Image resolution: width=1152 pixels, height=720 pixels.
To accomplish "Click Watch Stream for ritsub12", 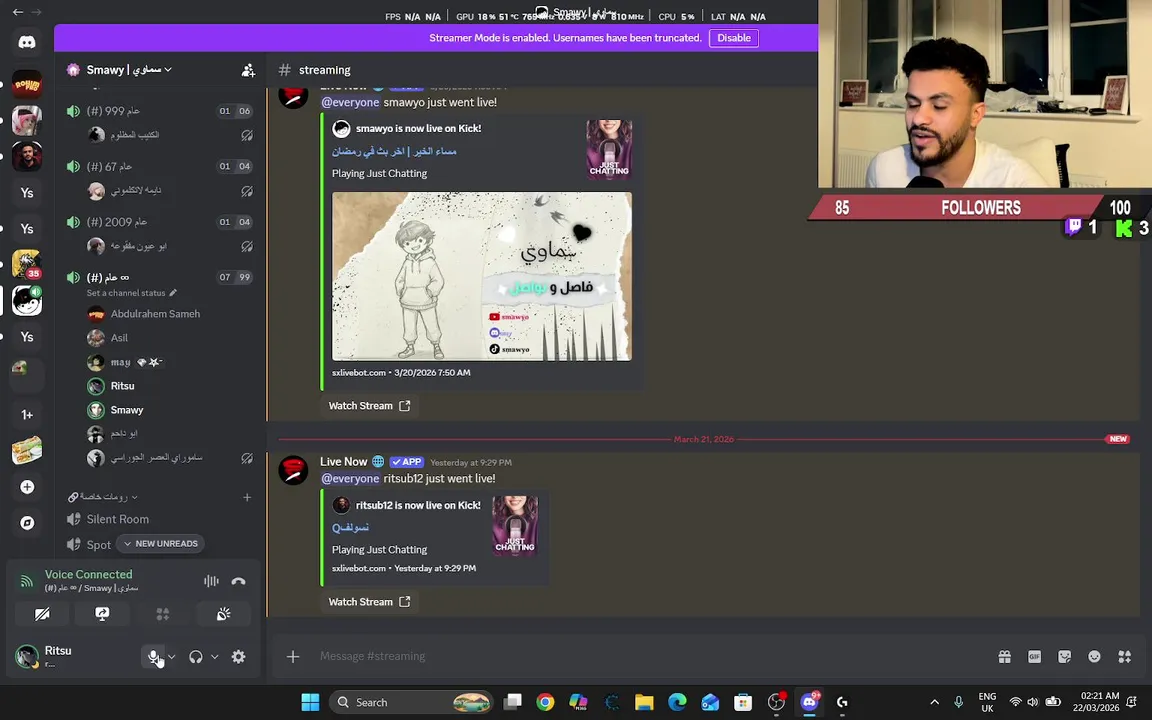I will pos(369,602).
